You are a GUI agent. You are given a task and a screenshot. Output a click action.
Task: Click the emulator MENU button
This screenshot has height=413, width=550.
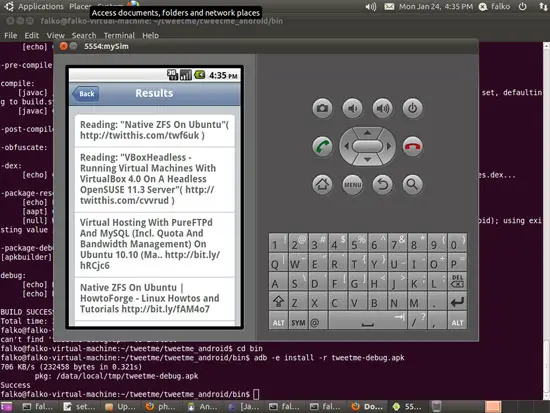(353, 184)
